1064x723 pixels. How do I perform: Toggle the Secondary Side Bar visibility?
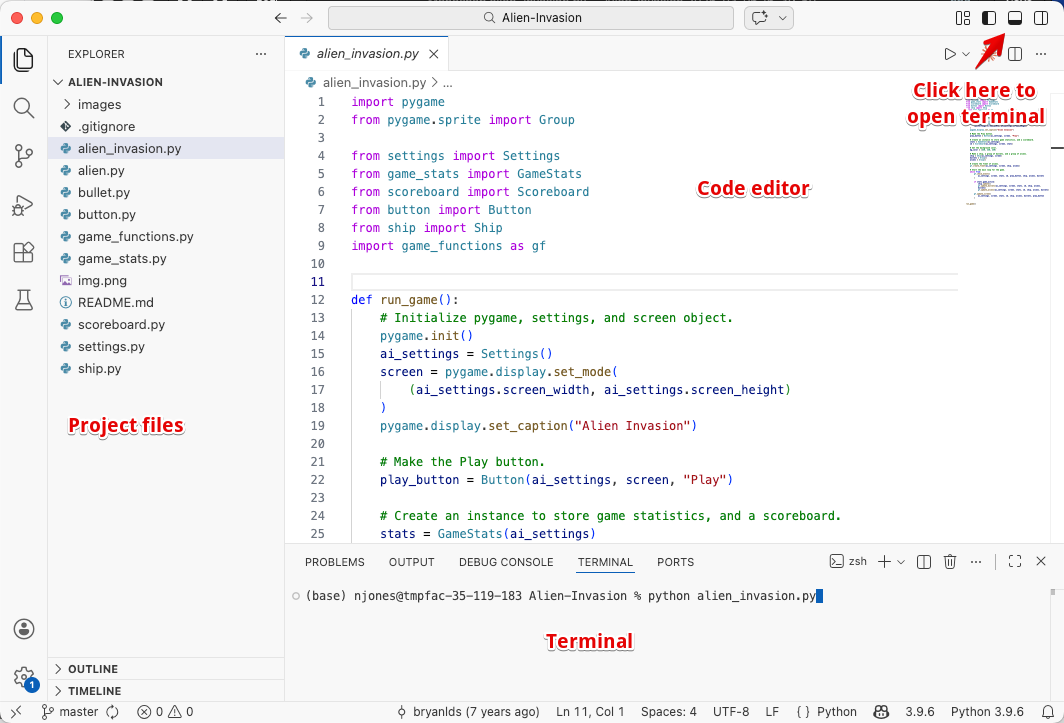coord(1041,18)
